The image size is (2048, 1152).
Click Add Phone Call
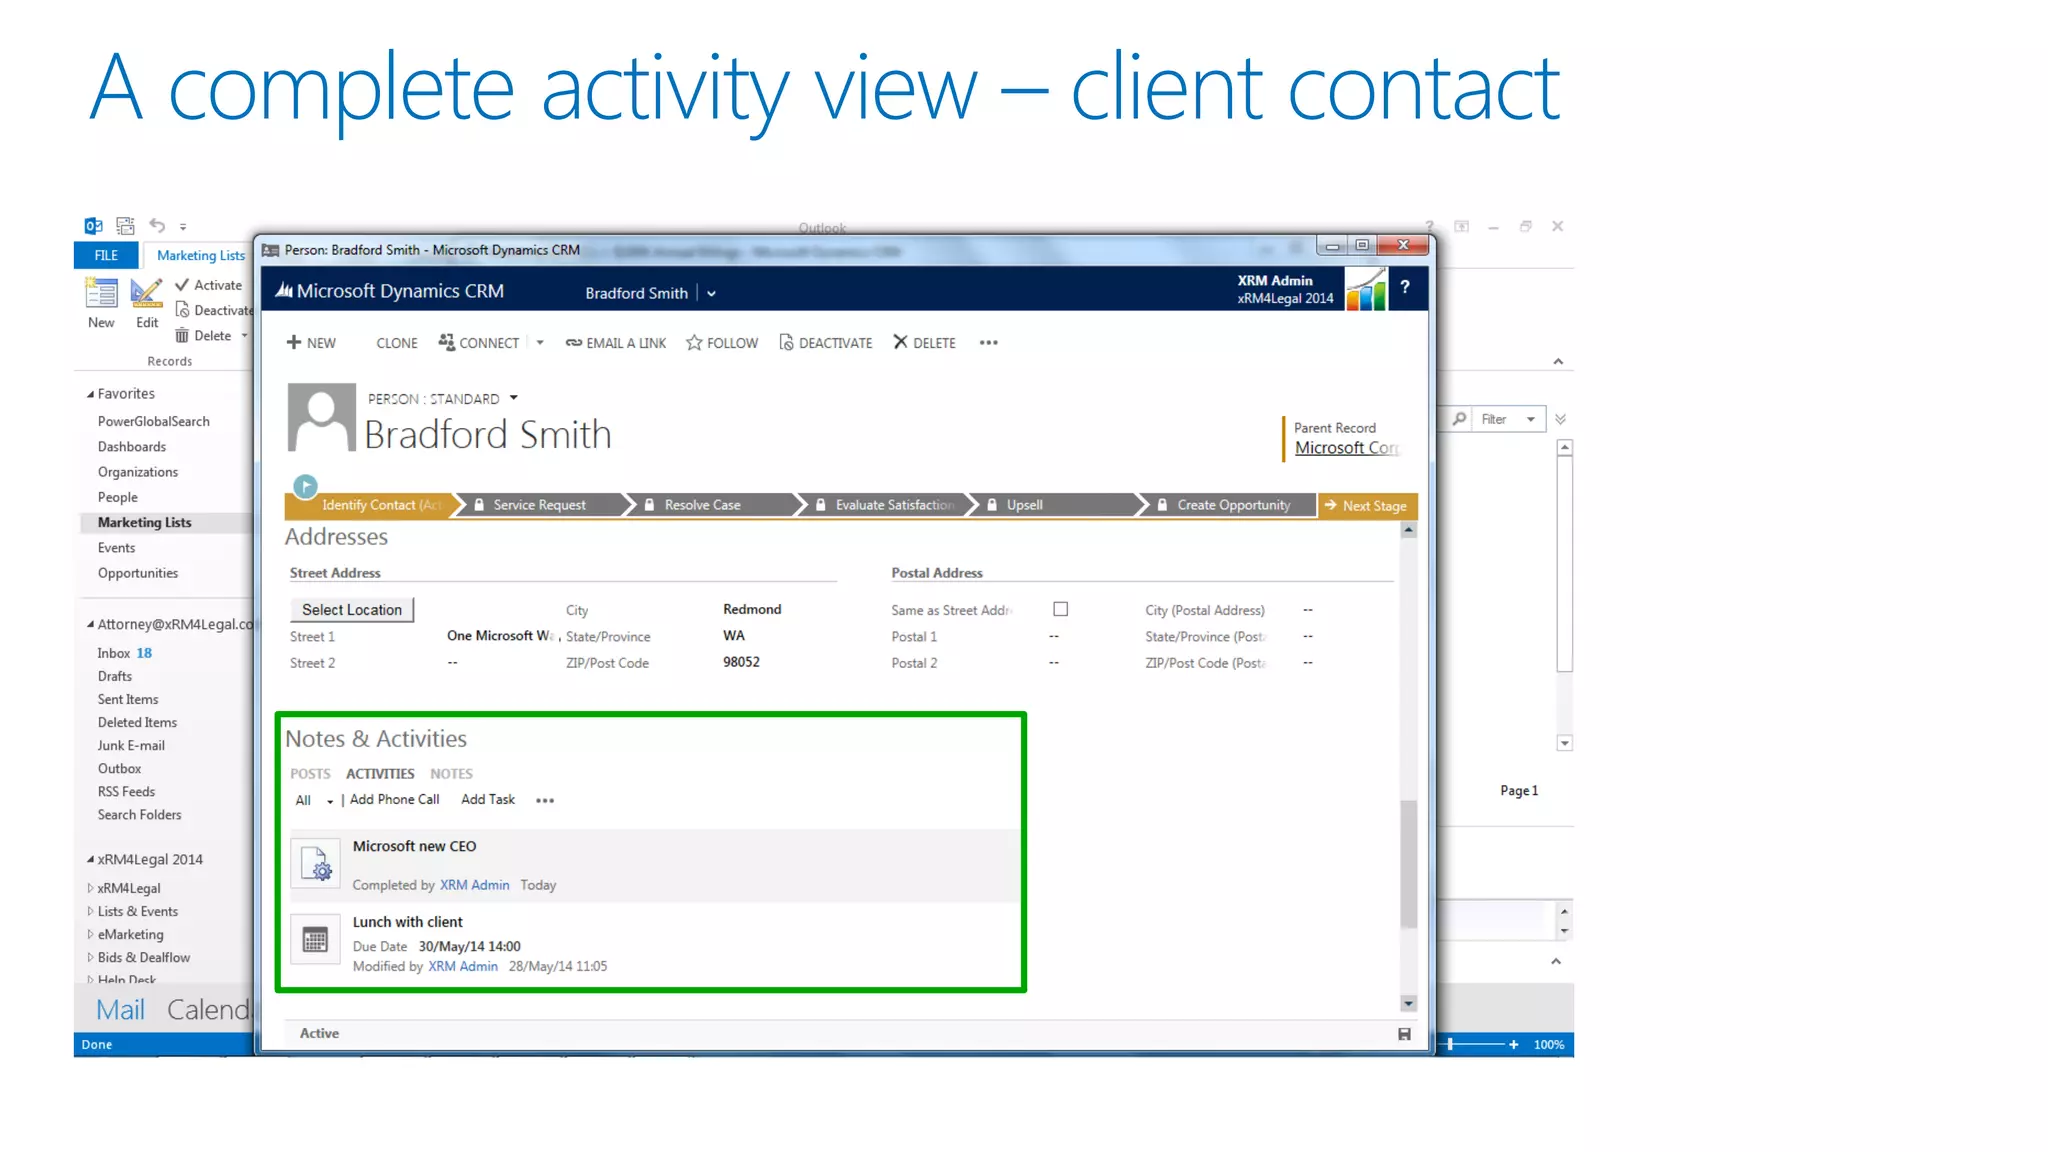[394, 799]
